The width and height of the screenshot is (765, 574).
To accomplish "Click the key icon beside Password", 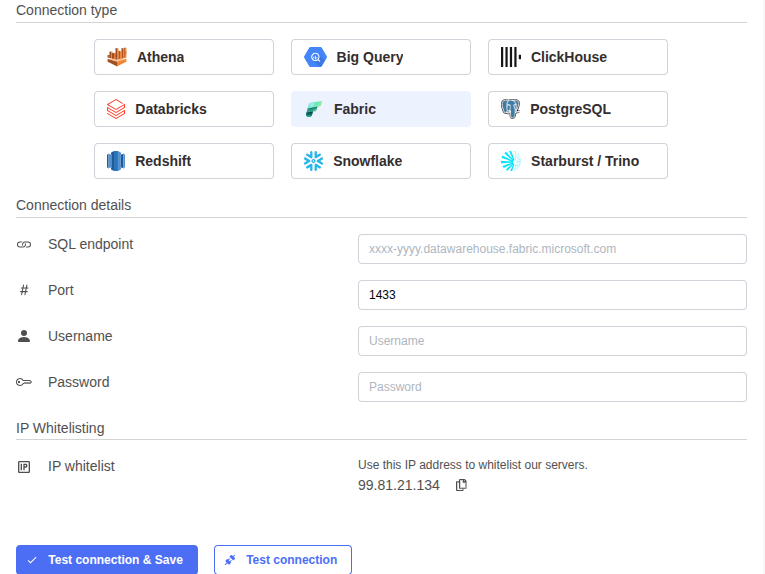I will point(24,382).
